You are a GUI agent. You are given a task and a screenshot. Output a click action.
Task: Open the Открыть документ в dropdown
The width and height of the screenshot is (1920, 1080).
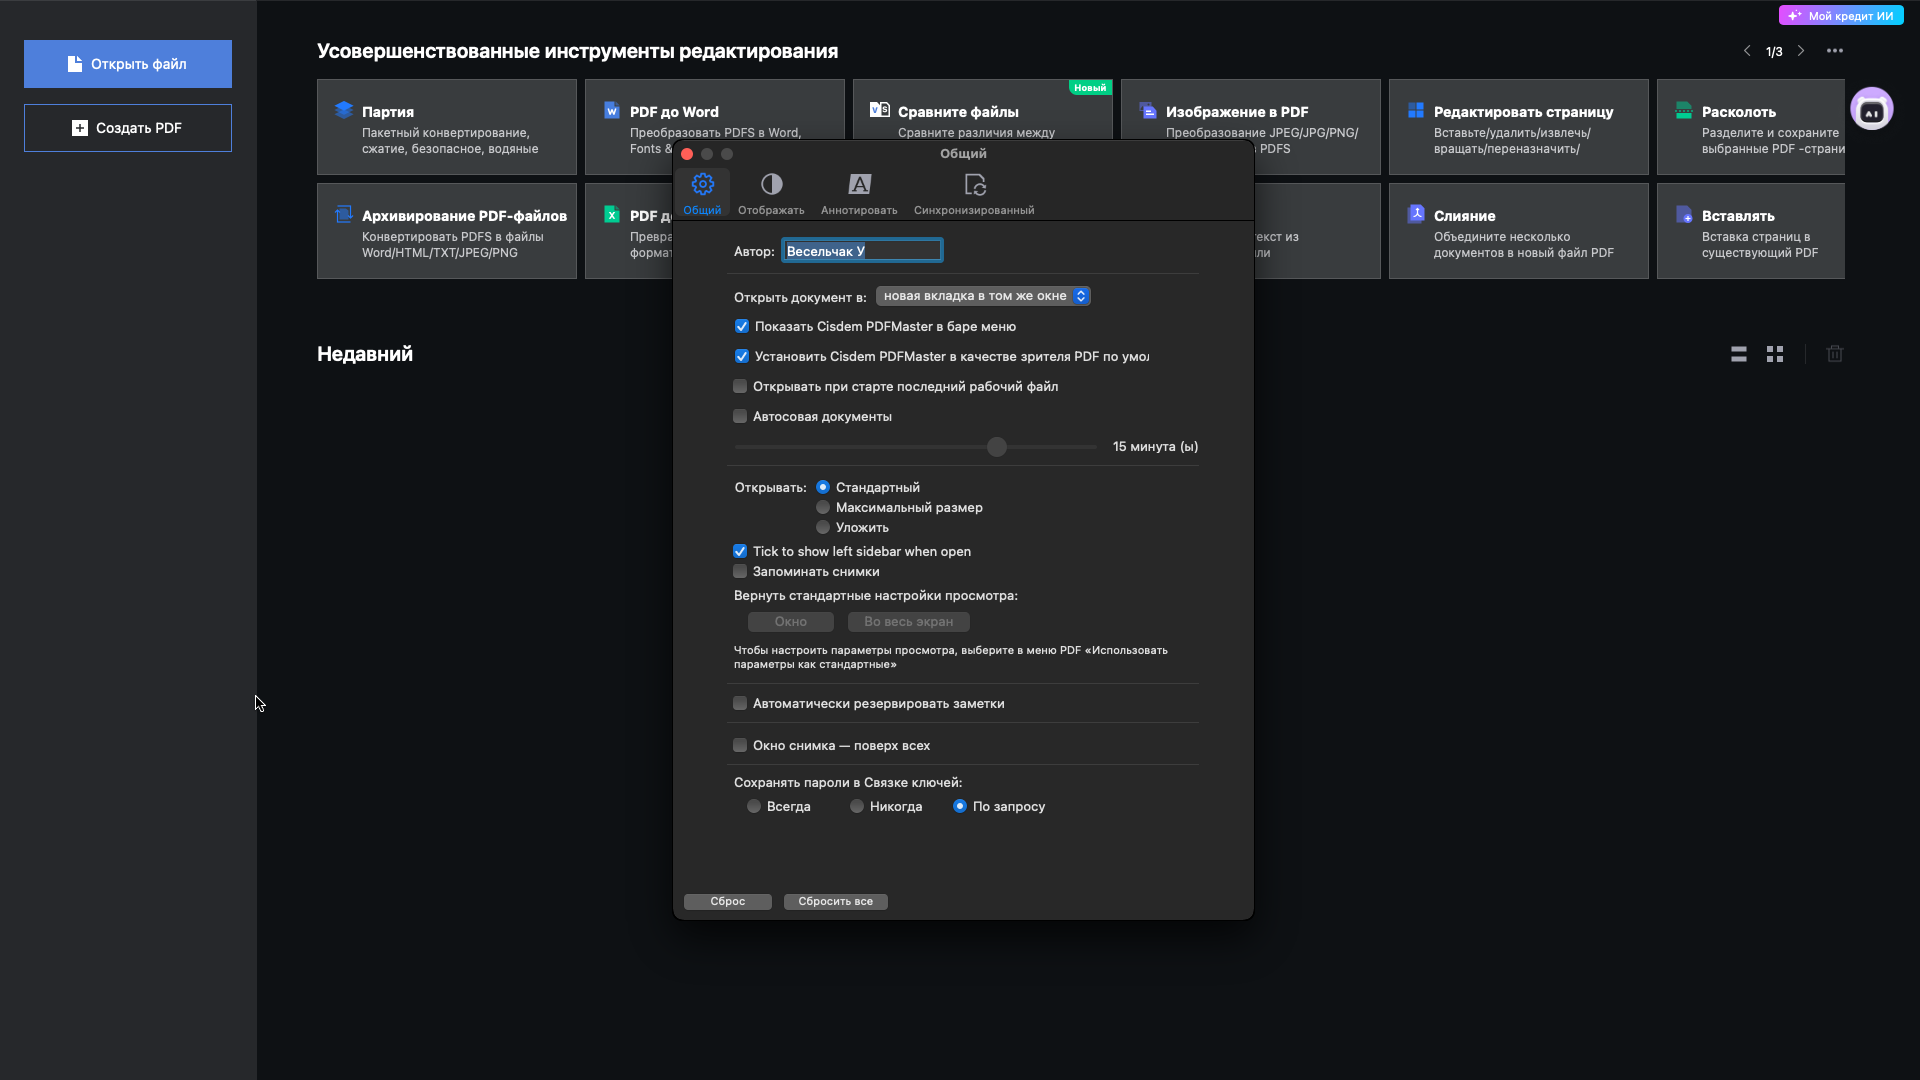pyautogui.click(x=983, y=296)
